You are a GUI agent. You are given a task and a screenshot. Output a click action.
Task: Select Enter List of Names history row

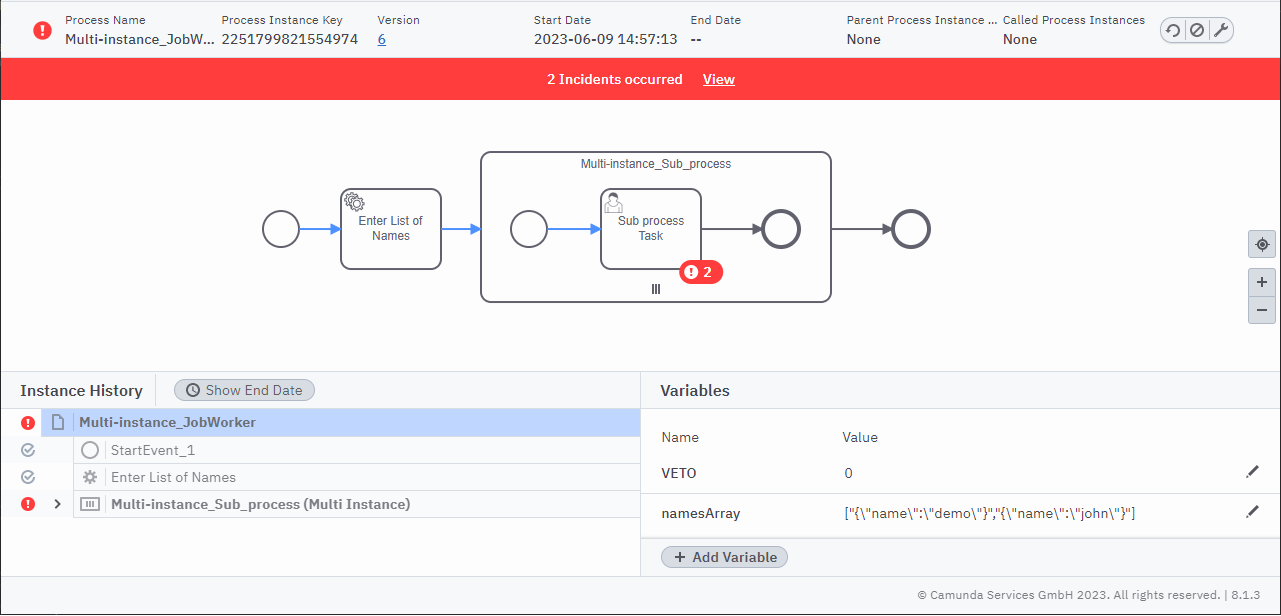[356, 478]
